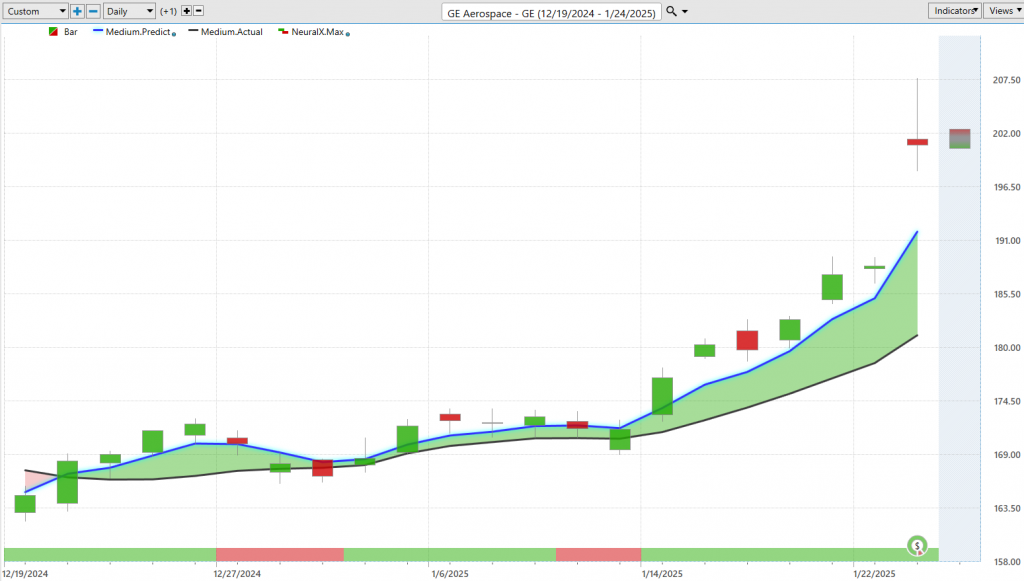This screenshot has width=1024, height=581.
Task: Click the dot next to Medium.Predict
Action: tap(174, 34)
